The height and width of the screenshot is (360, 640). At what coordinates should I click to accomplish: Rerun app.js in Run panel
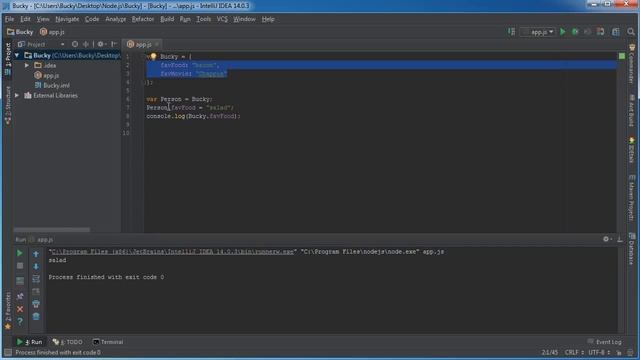click(20, 253)
